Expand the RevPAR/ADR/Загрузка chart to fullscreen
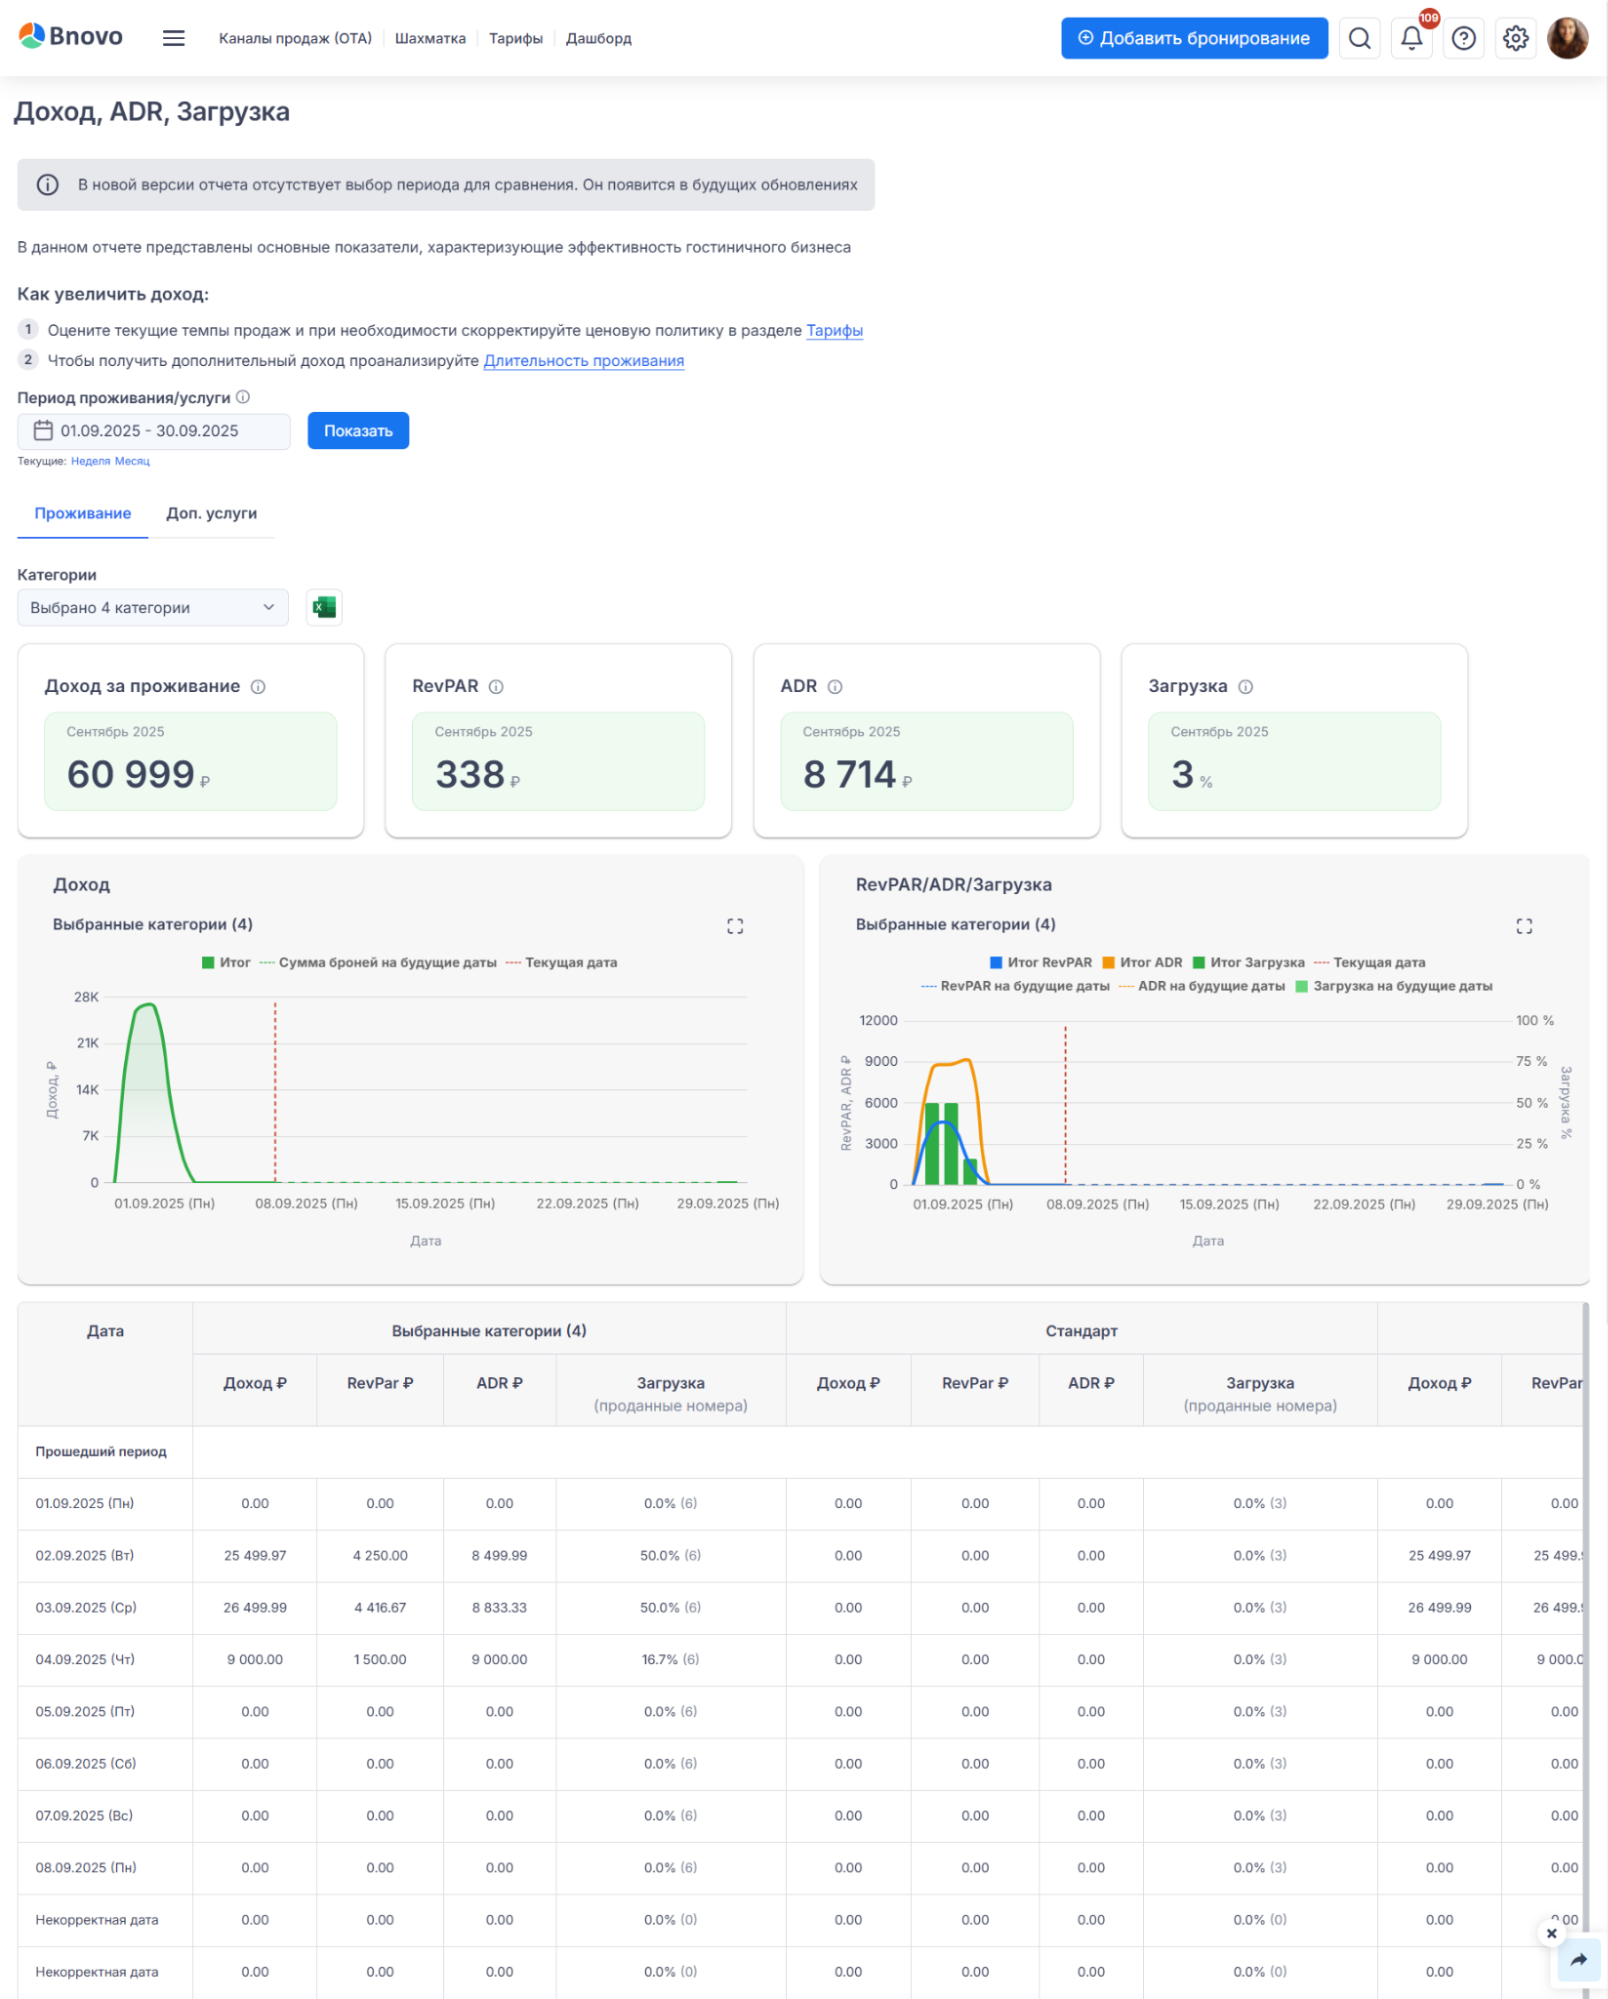Image resolution: width=1608 pixels, height=1999 pixels. pos(1523,926)
